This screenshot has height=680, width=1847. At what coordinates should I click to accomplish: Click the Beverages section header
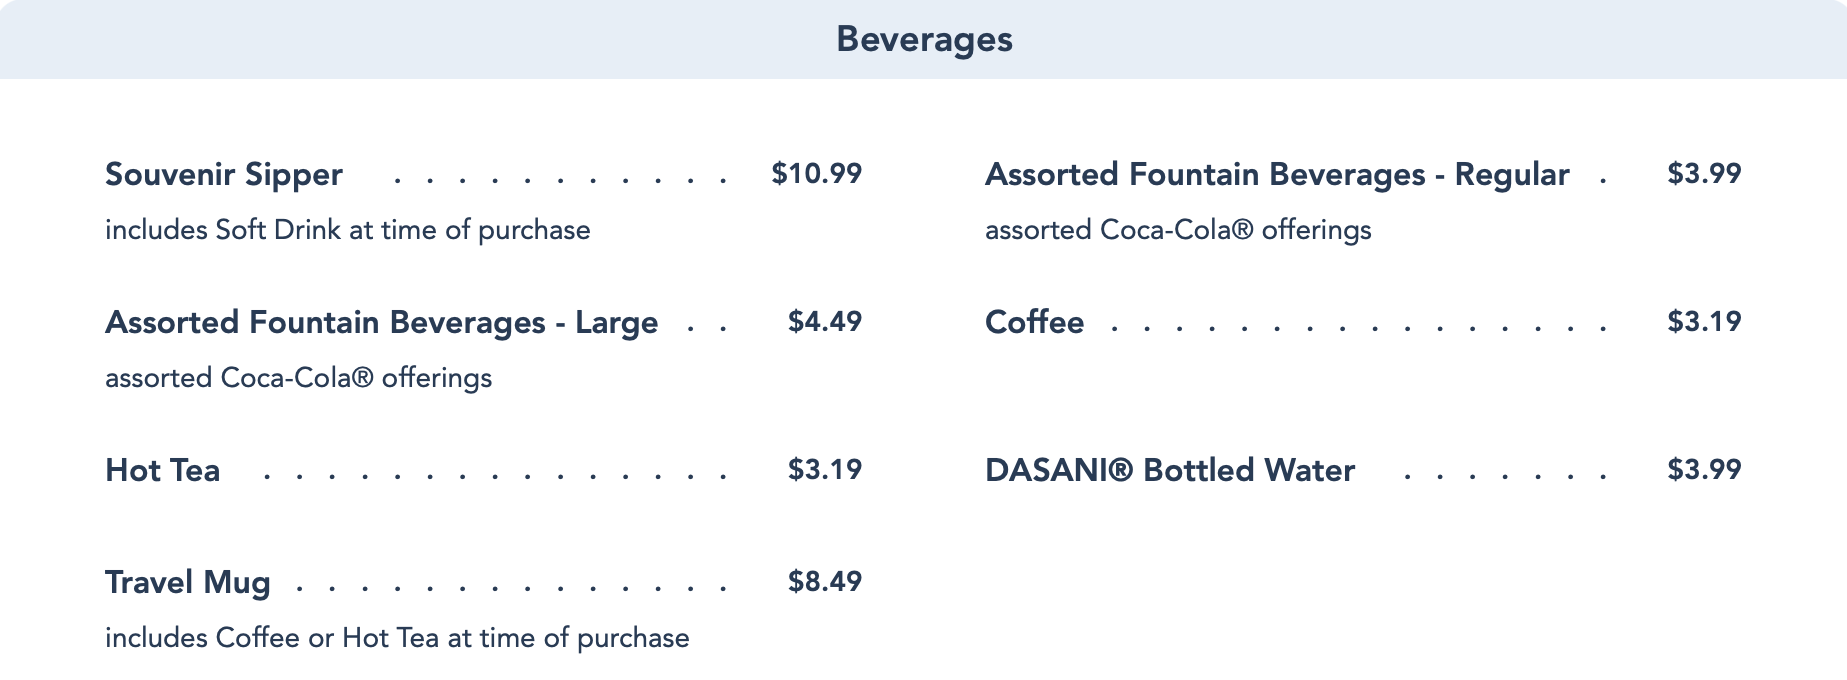coord(924,39)
